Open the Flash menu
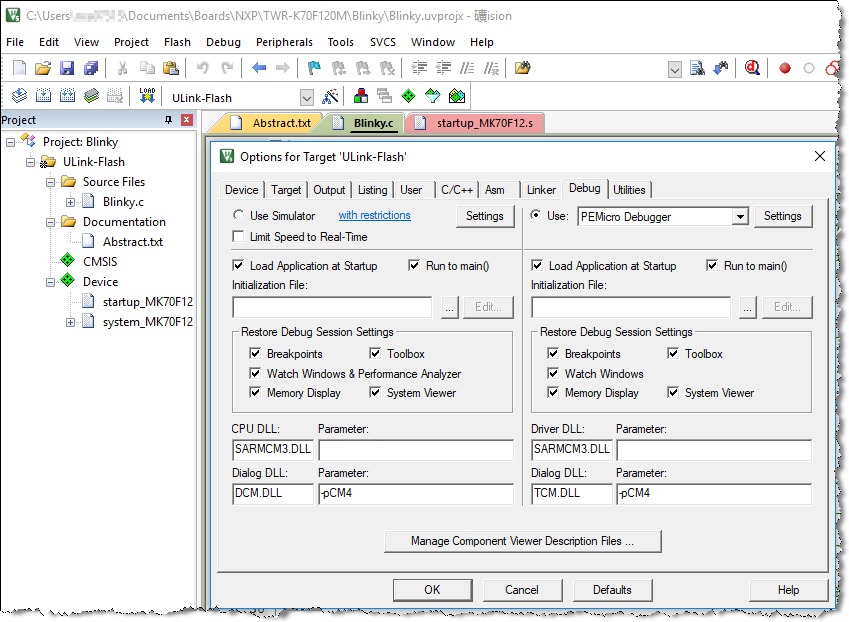Image resolution: width=849 pixels, height=622 pixels. coord(177,42)
